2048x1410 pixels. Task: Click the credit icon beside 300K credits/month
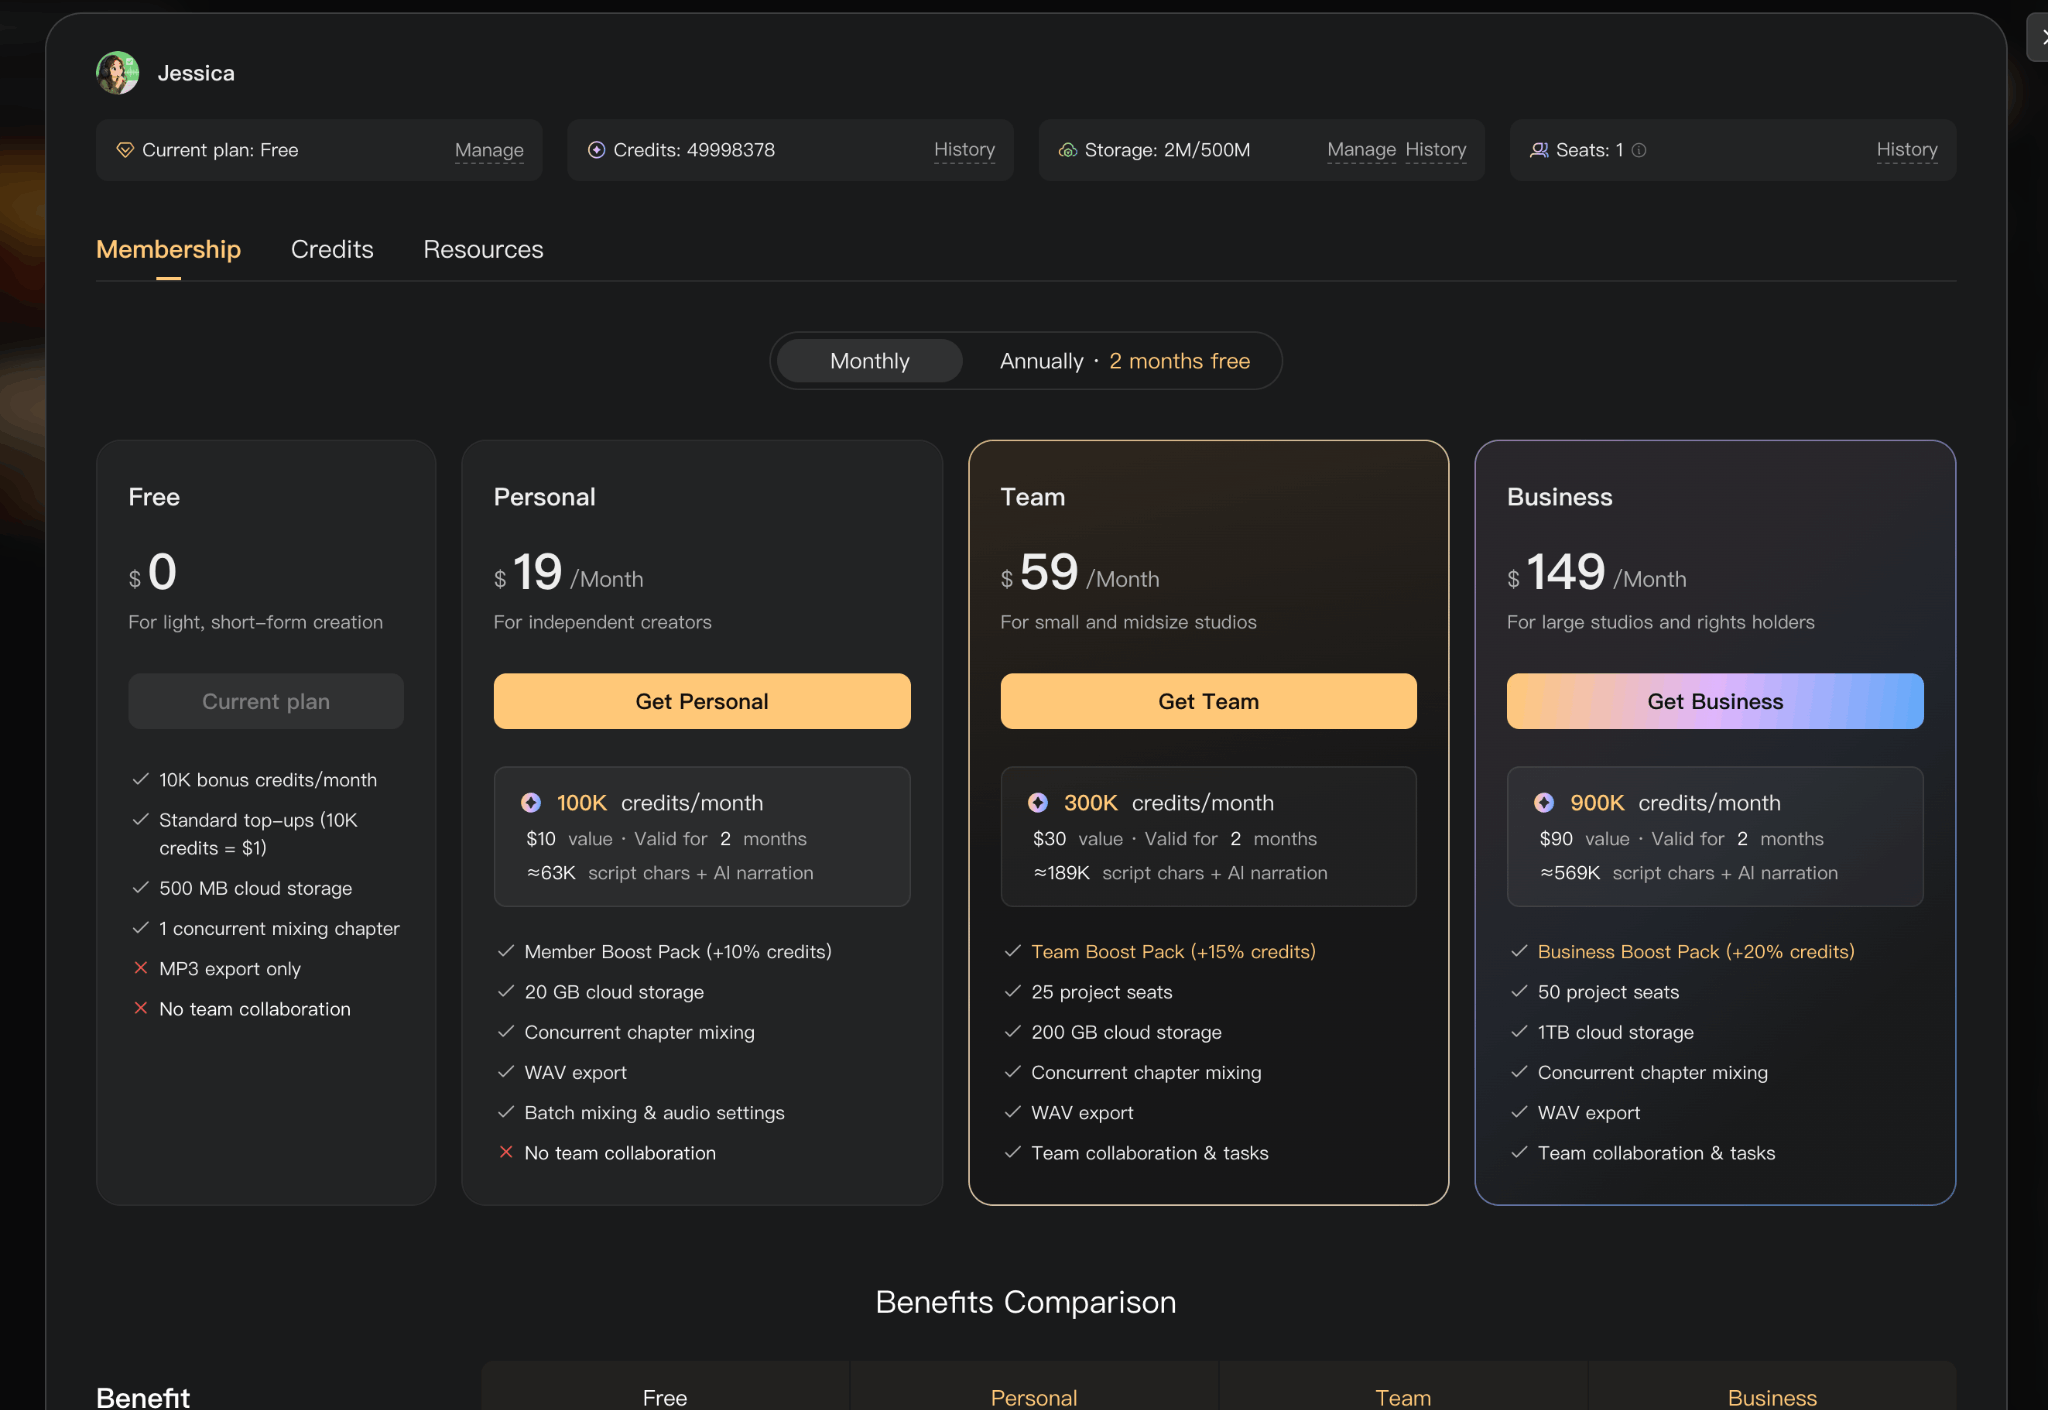(x=1038, y=803)
